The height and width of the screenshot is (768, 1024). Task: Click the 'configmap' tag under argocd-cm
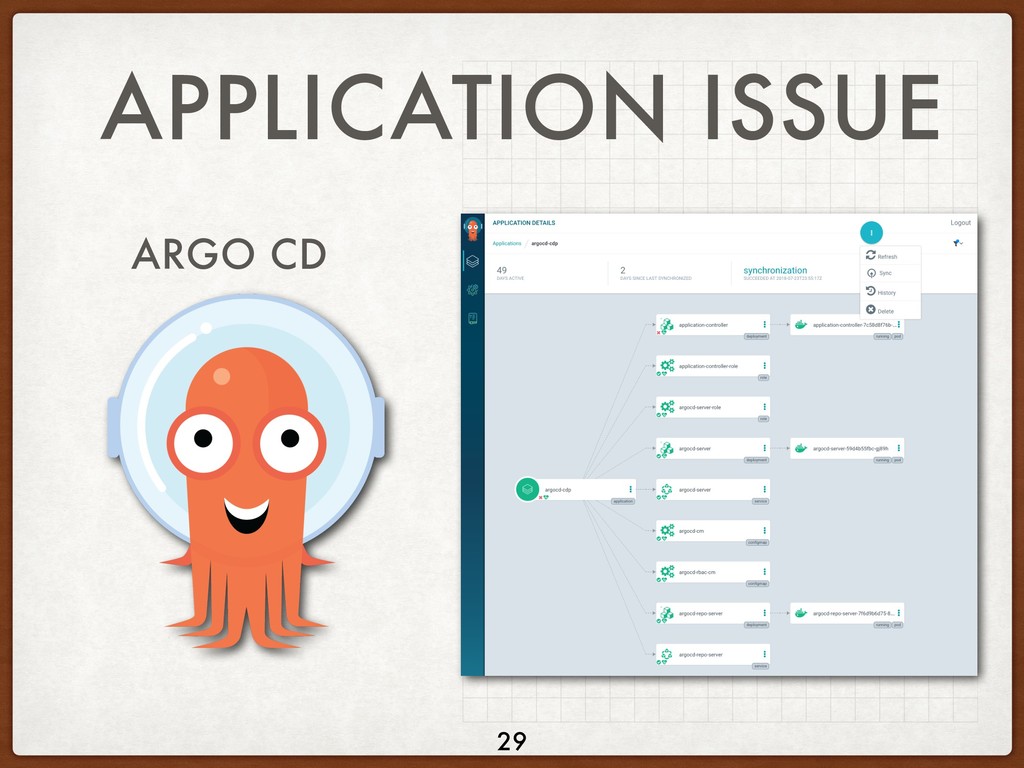[x=757, y=542]
